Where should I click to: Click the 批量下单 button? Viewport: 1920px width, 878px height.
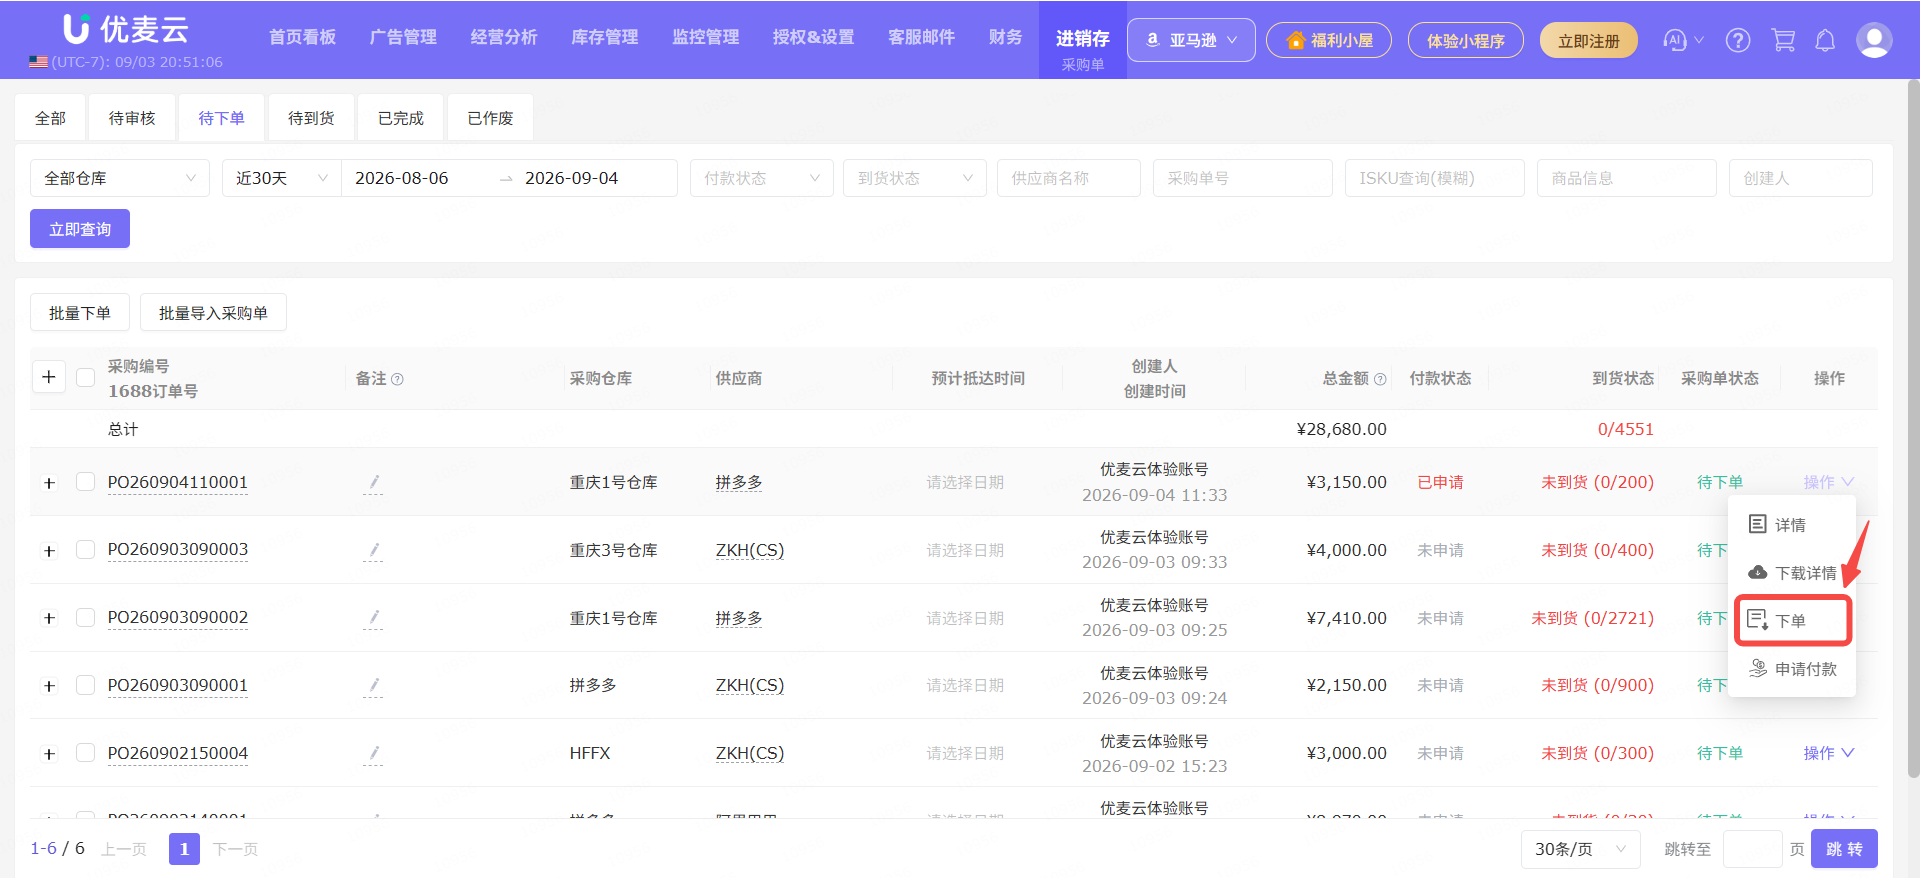pos(80,313)
